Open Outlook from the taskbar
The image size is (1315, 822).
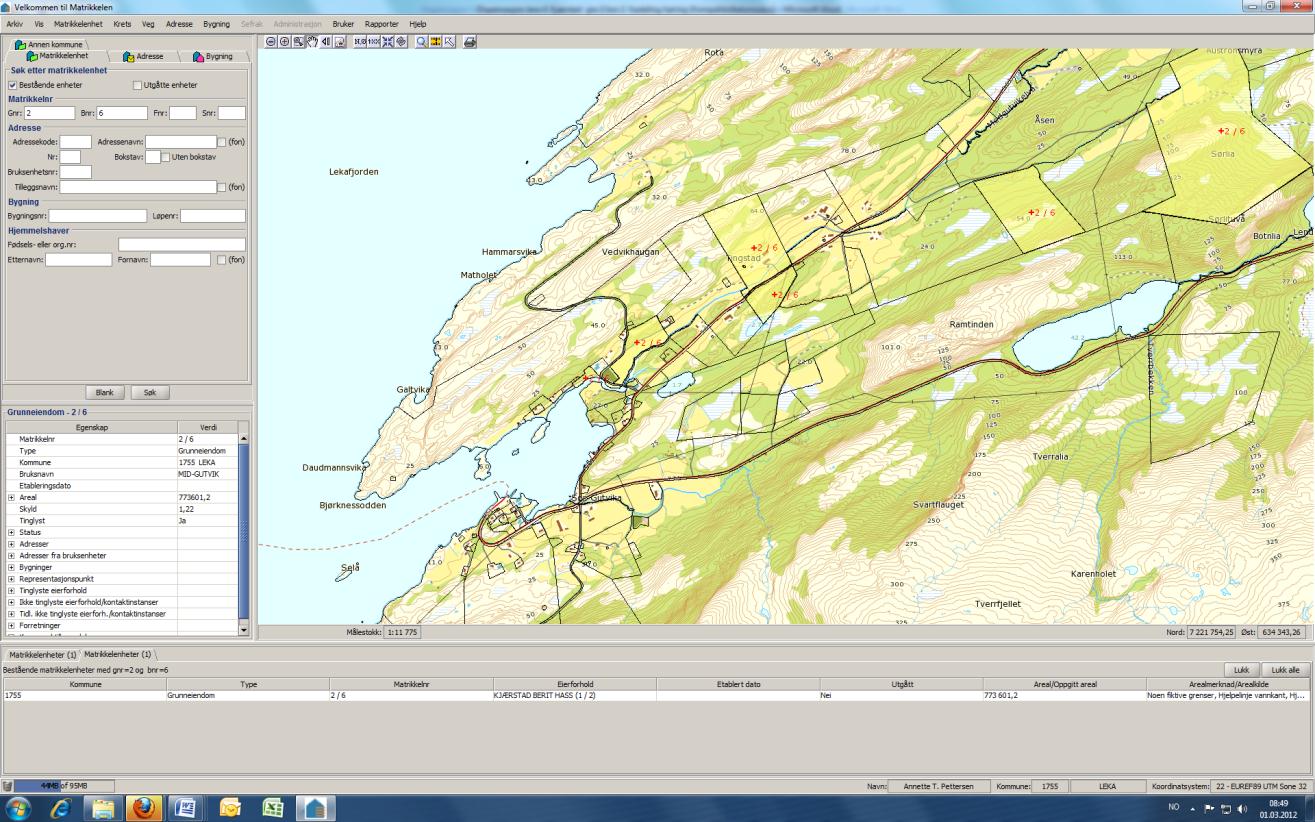tap(231, 808)
